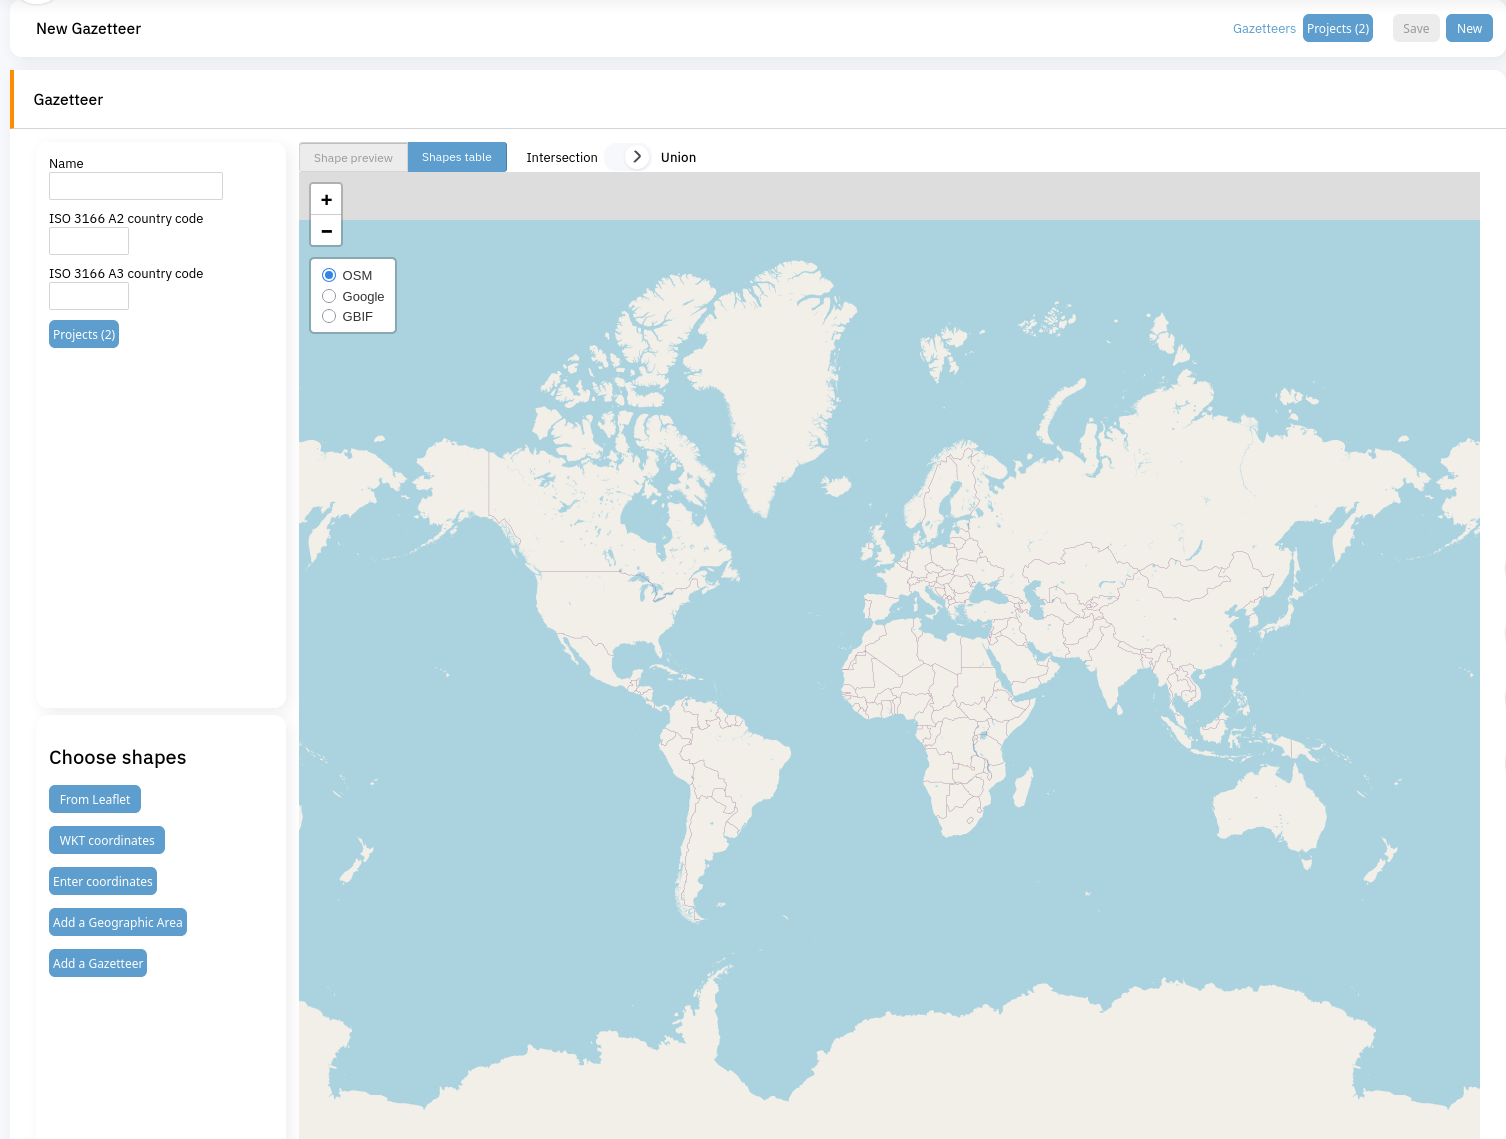1506x1139 pixels.
Task: Select the GBIF base map option
Action: [x=329, y=316]
